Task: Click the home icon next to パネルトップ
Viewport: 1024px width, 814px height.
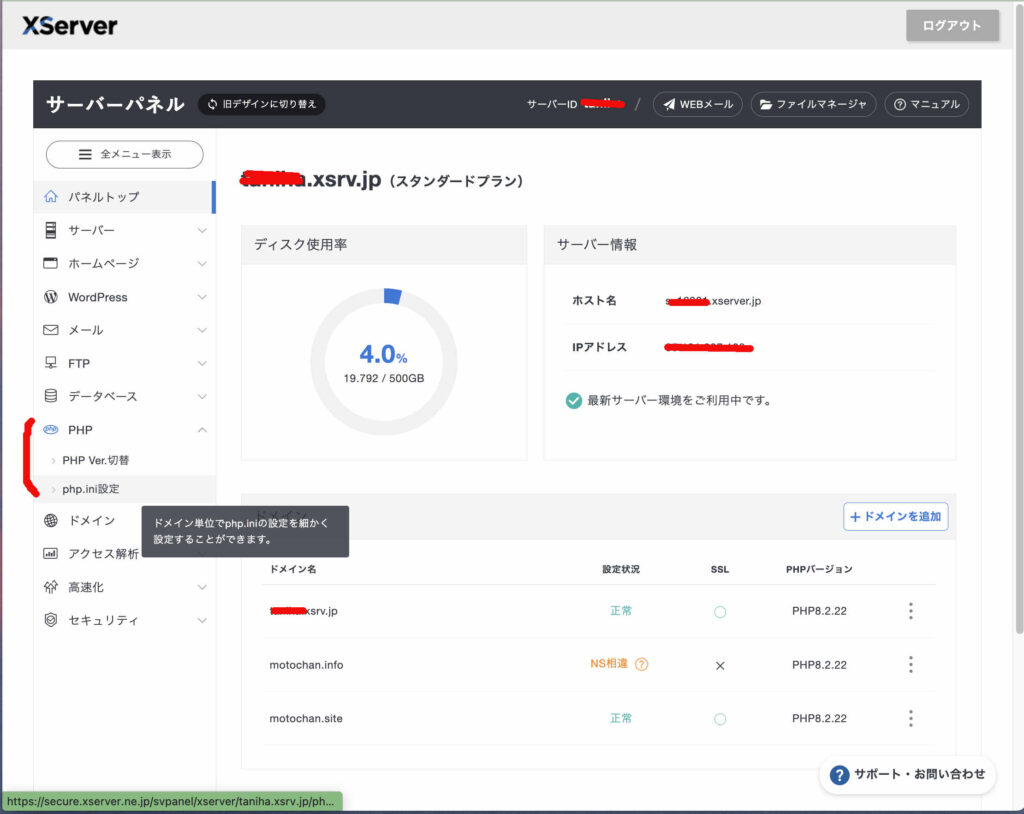Action: pos(51,197)
